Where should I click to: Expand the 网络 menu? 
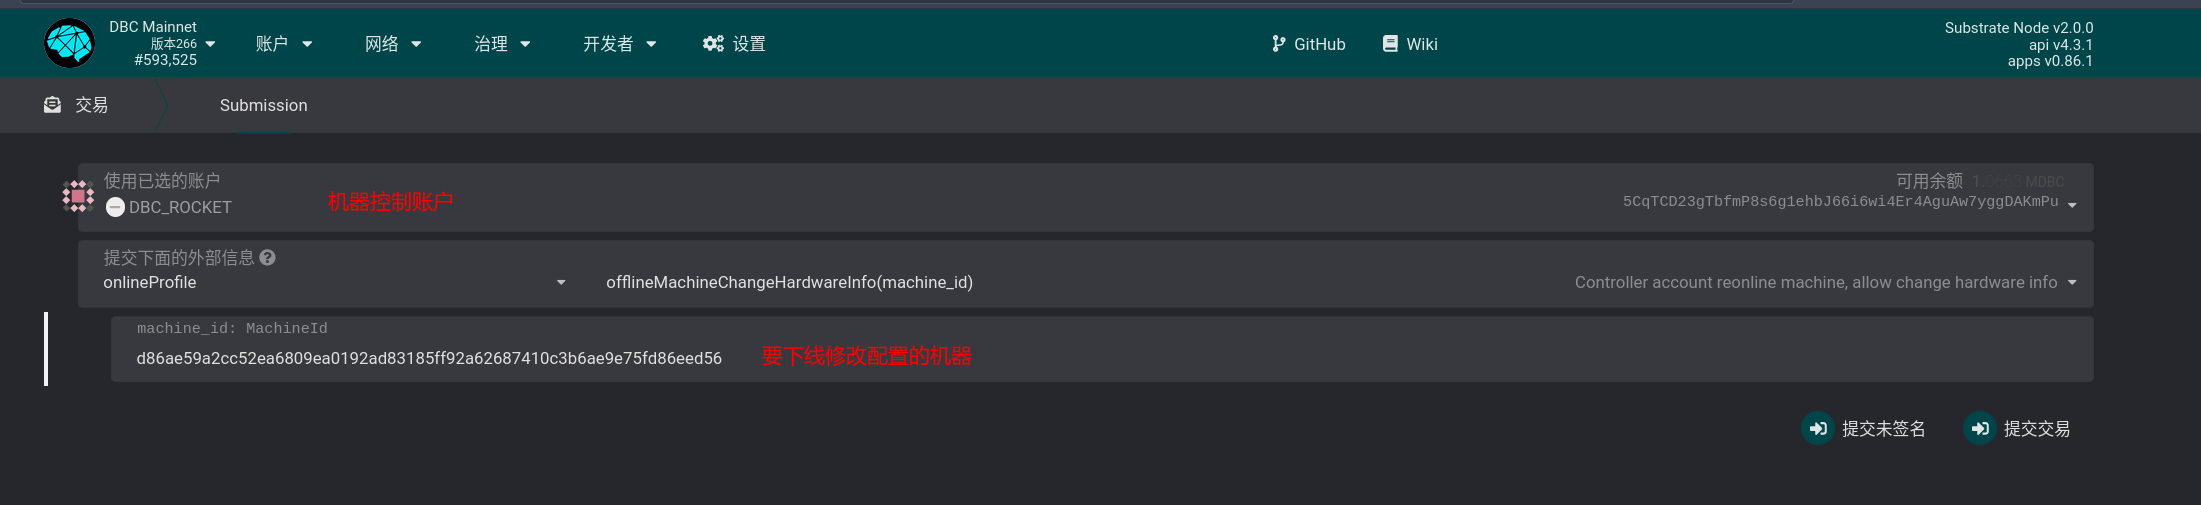coord(393,44)
